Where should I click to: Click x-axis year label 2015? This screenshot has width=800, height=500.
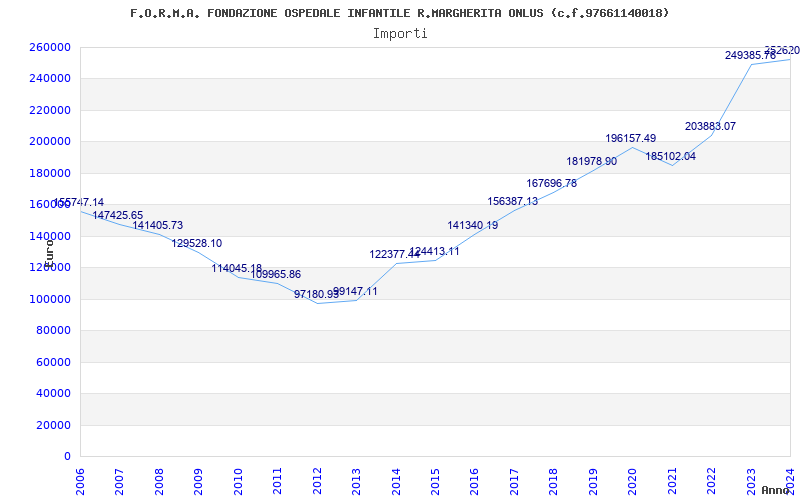pos(435,481)
